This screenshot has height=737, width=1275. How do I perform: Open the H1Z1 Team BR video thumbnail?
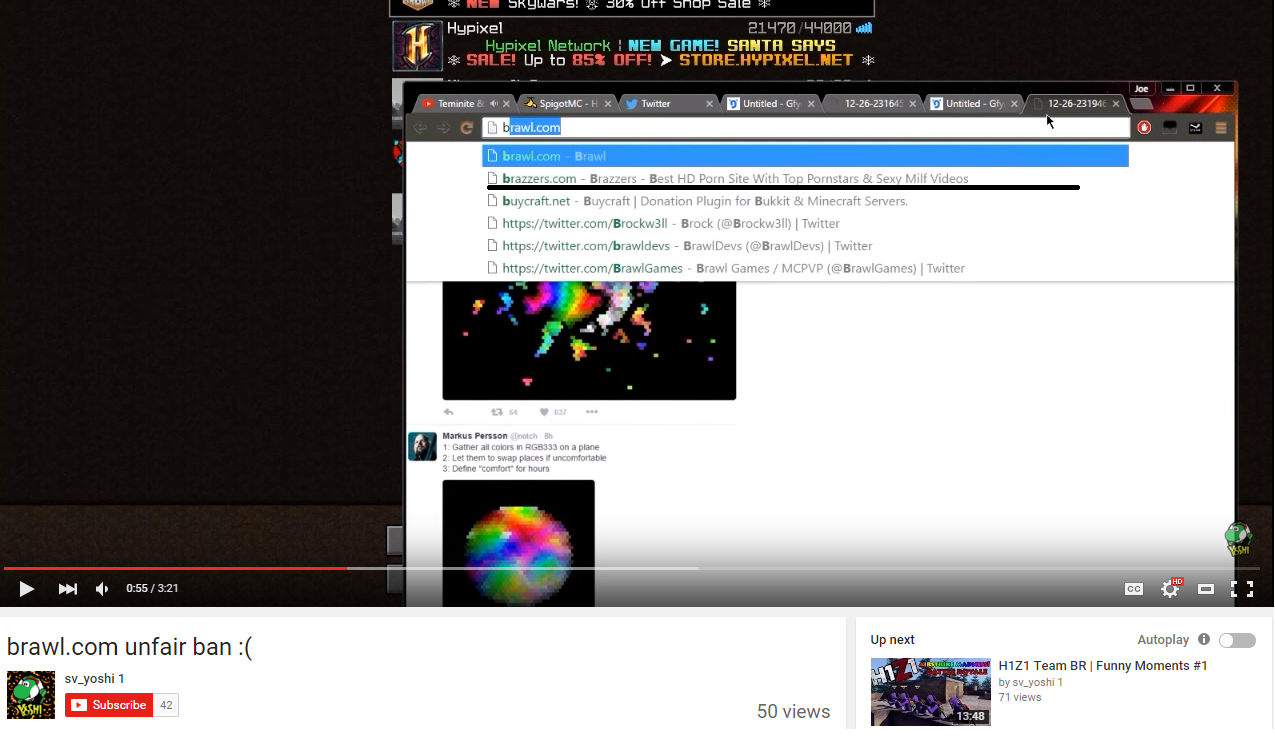click(930, 691)
